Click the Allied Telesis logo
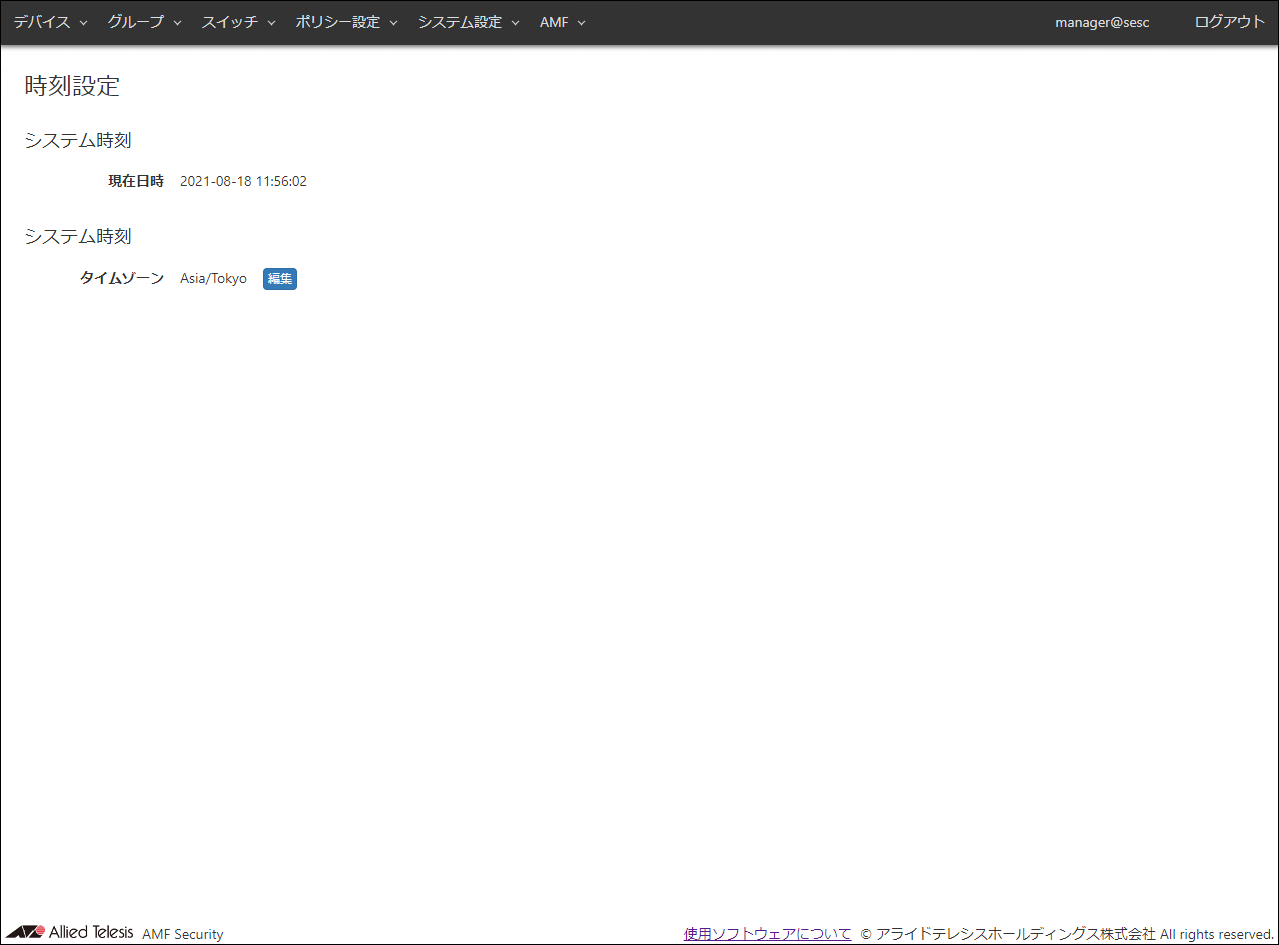This screenshot has width=1279, height=945. (x=69, y=932)
